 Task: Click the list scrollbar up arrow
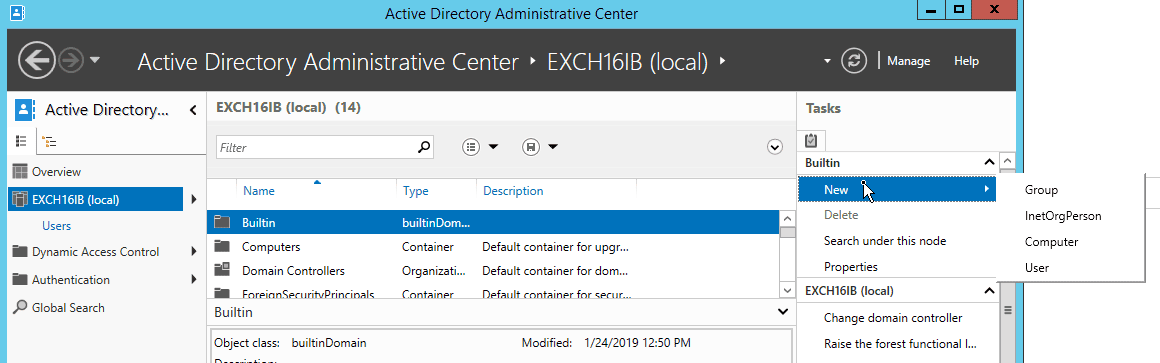tap(788, 218)
